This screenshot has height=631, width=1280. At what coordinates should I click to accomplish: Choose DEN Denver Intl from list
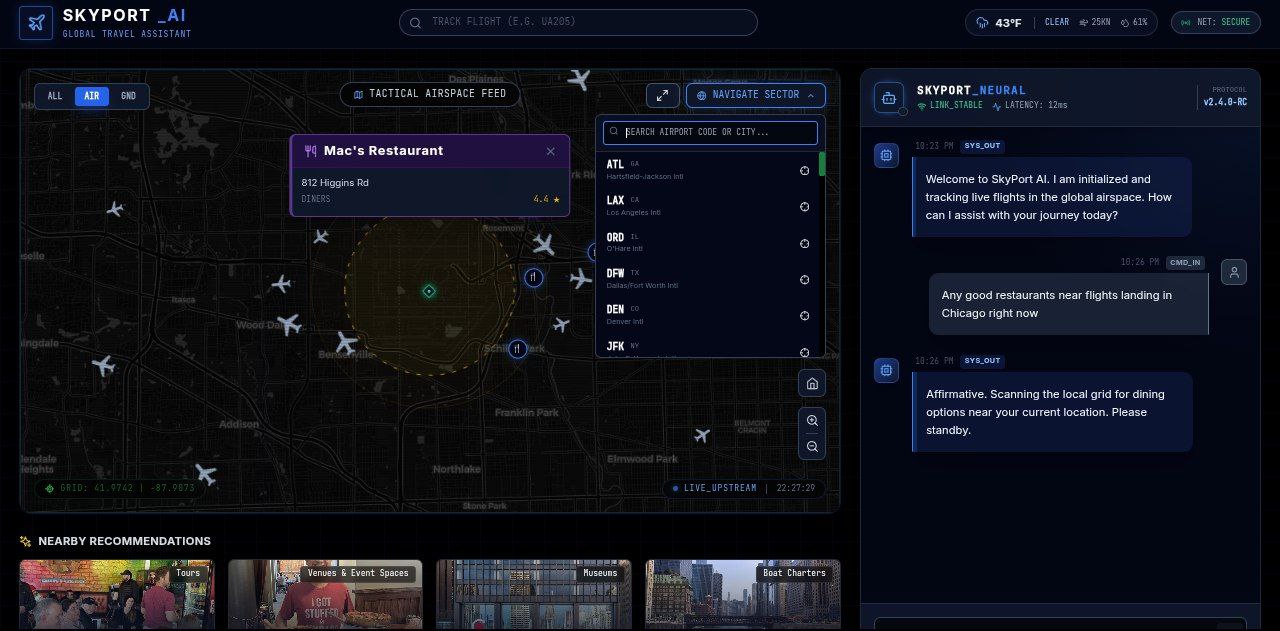[708, 315]
